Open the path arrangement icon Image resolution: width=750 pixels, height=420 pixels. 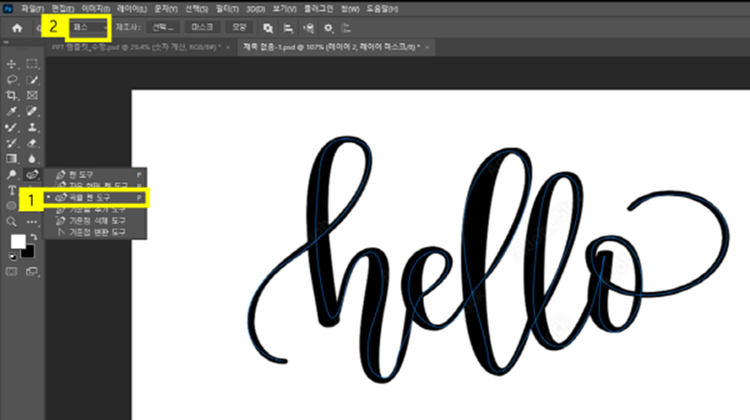(308, 28)
